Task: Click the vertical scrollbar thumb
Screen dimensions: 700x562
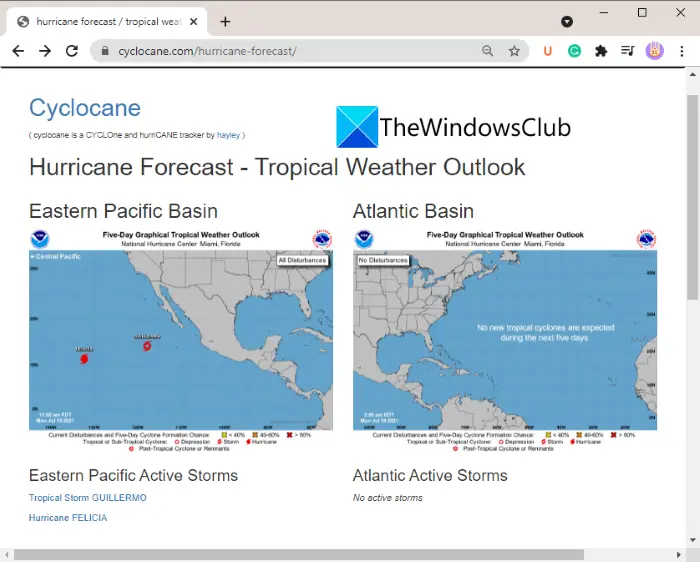Action: coord(693,197)
